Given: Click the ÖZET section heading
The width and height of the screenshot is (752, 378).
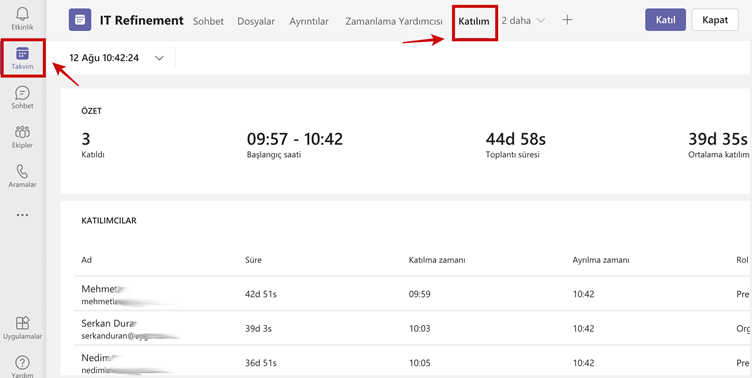Looking at the screenshot, I should [x=91, y=111].
